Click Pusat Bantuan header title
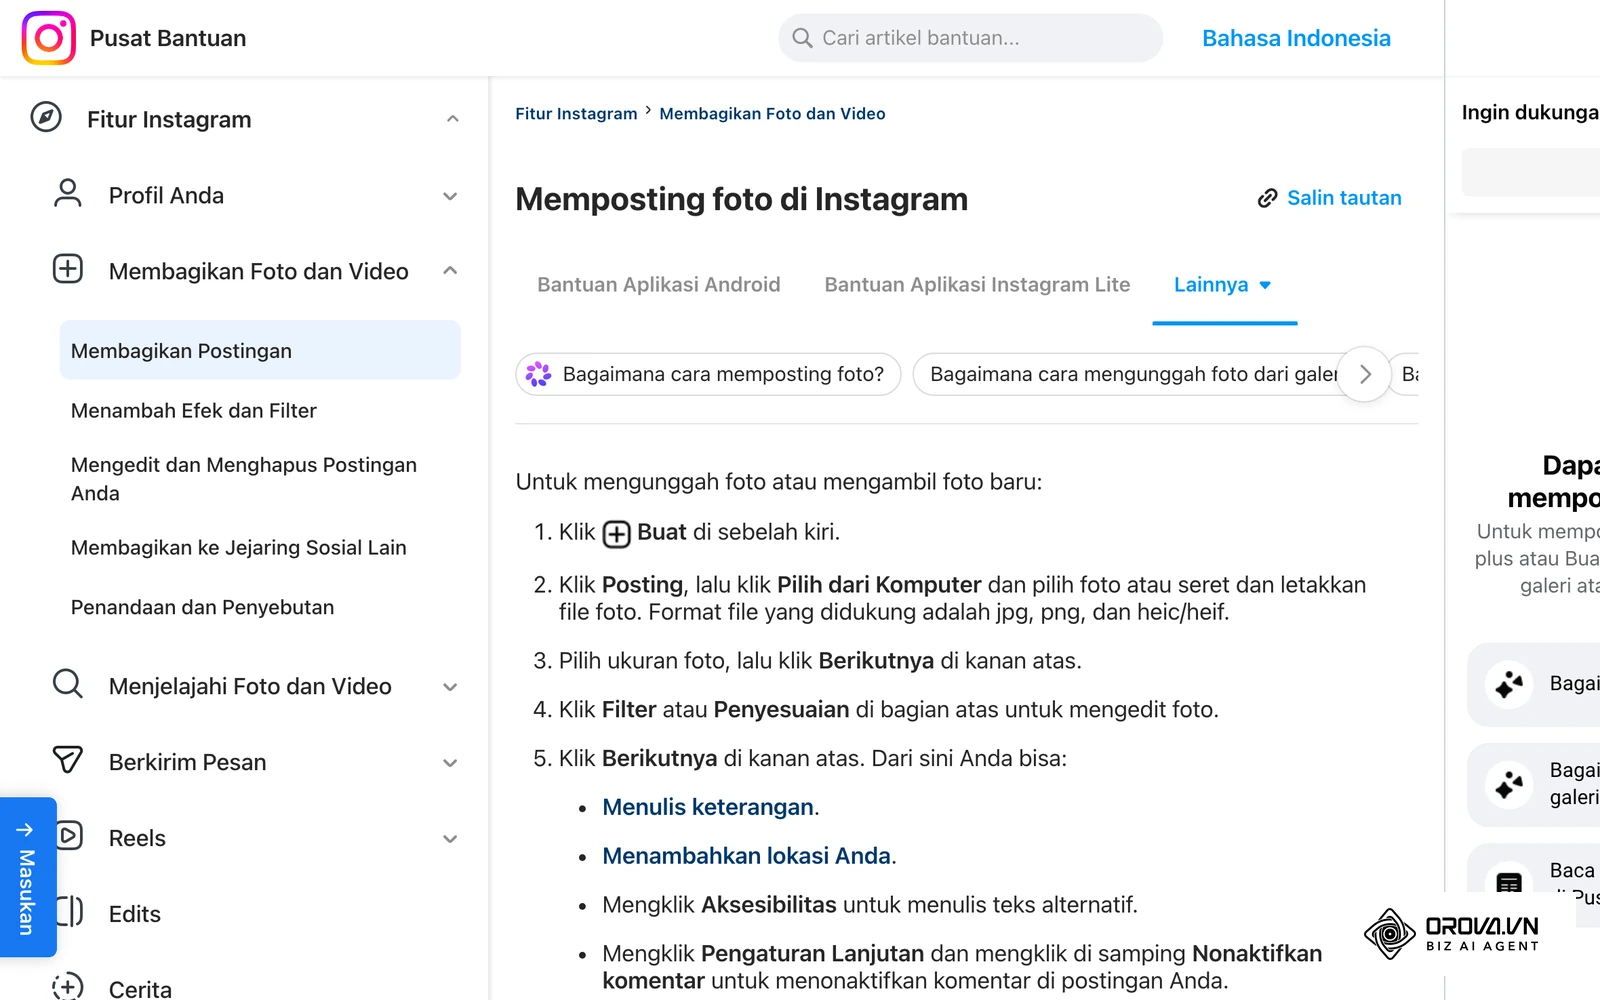The height and width of the screenshot is (1000, 1600). tap(168, 38)
